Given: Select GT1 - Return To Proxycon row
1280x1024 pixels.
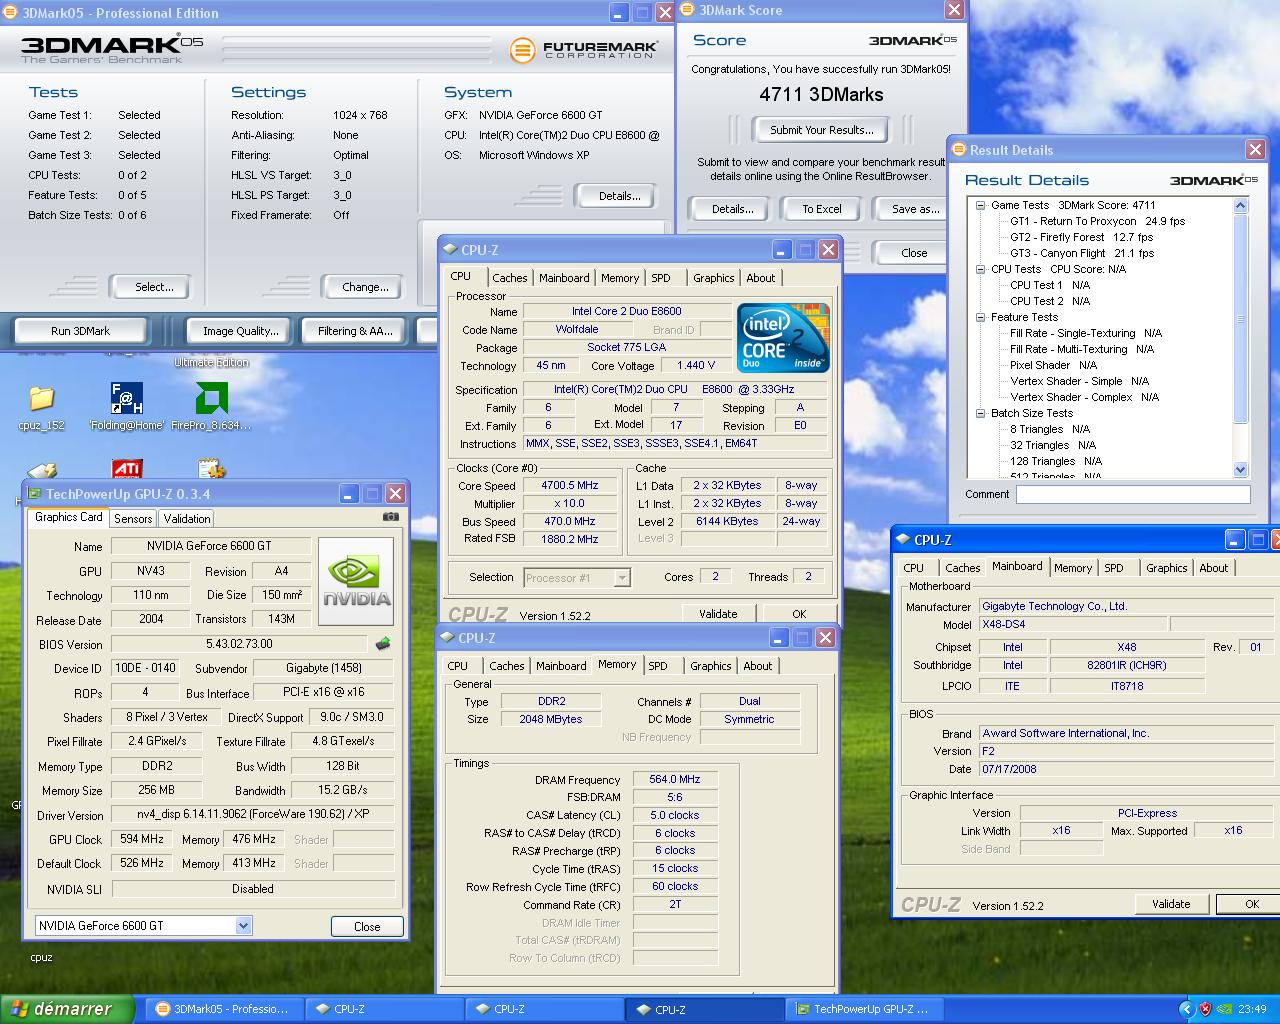Looking at the screenshot, I should point(1097,221).
